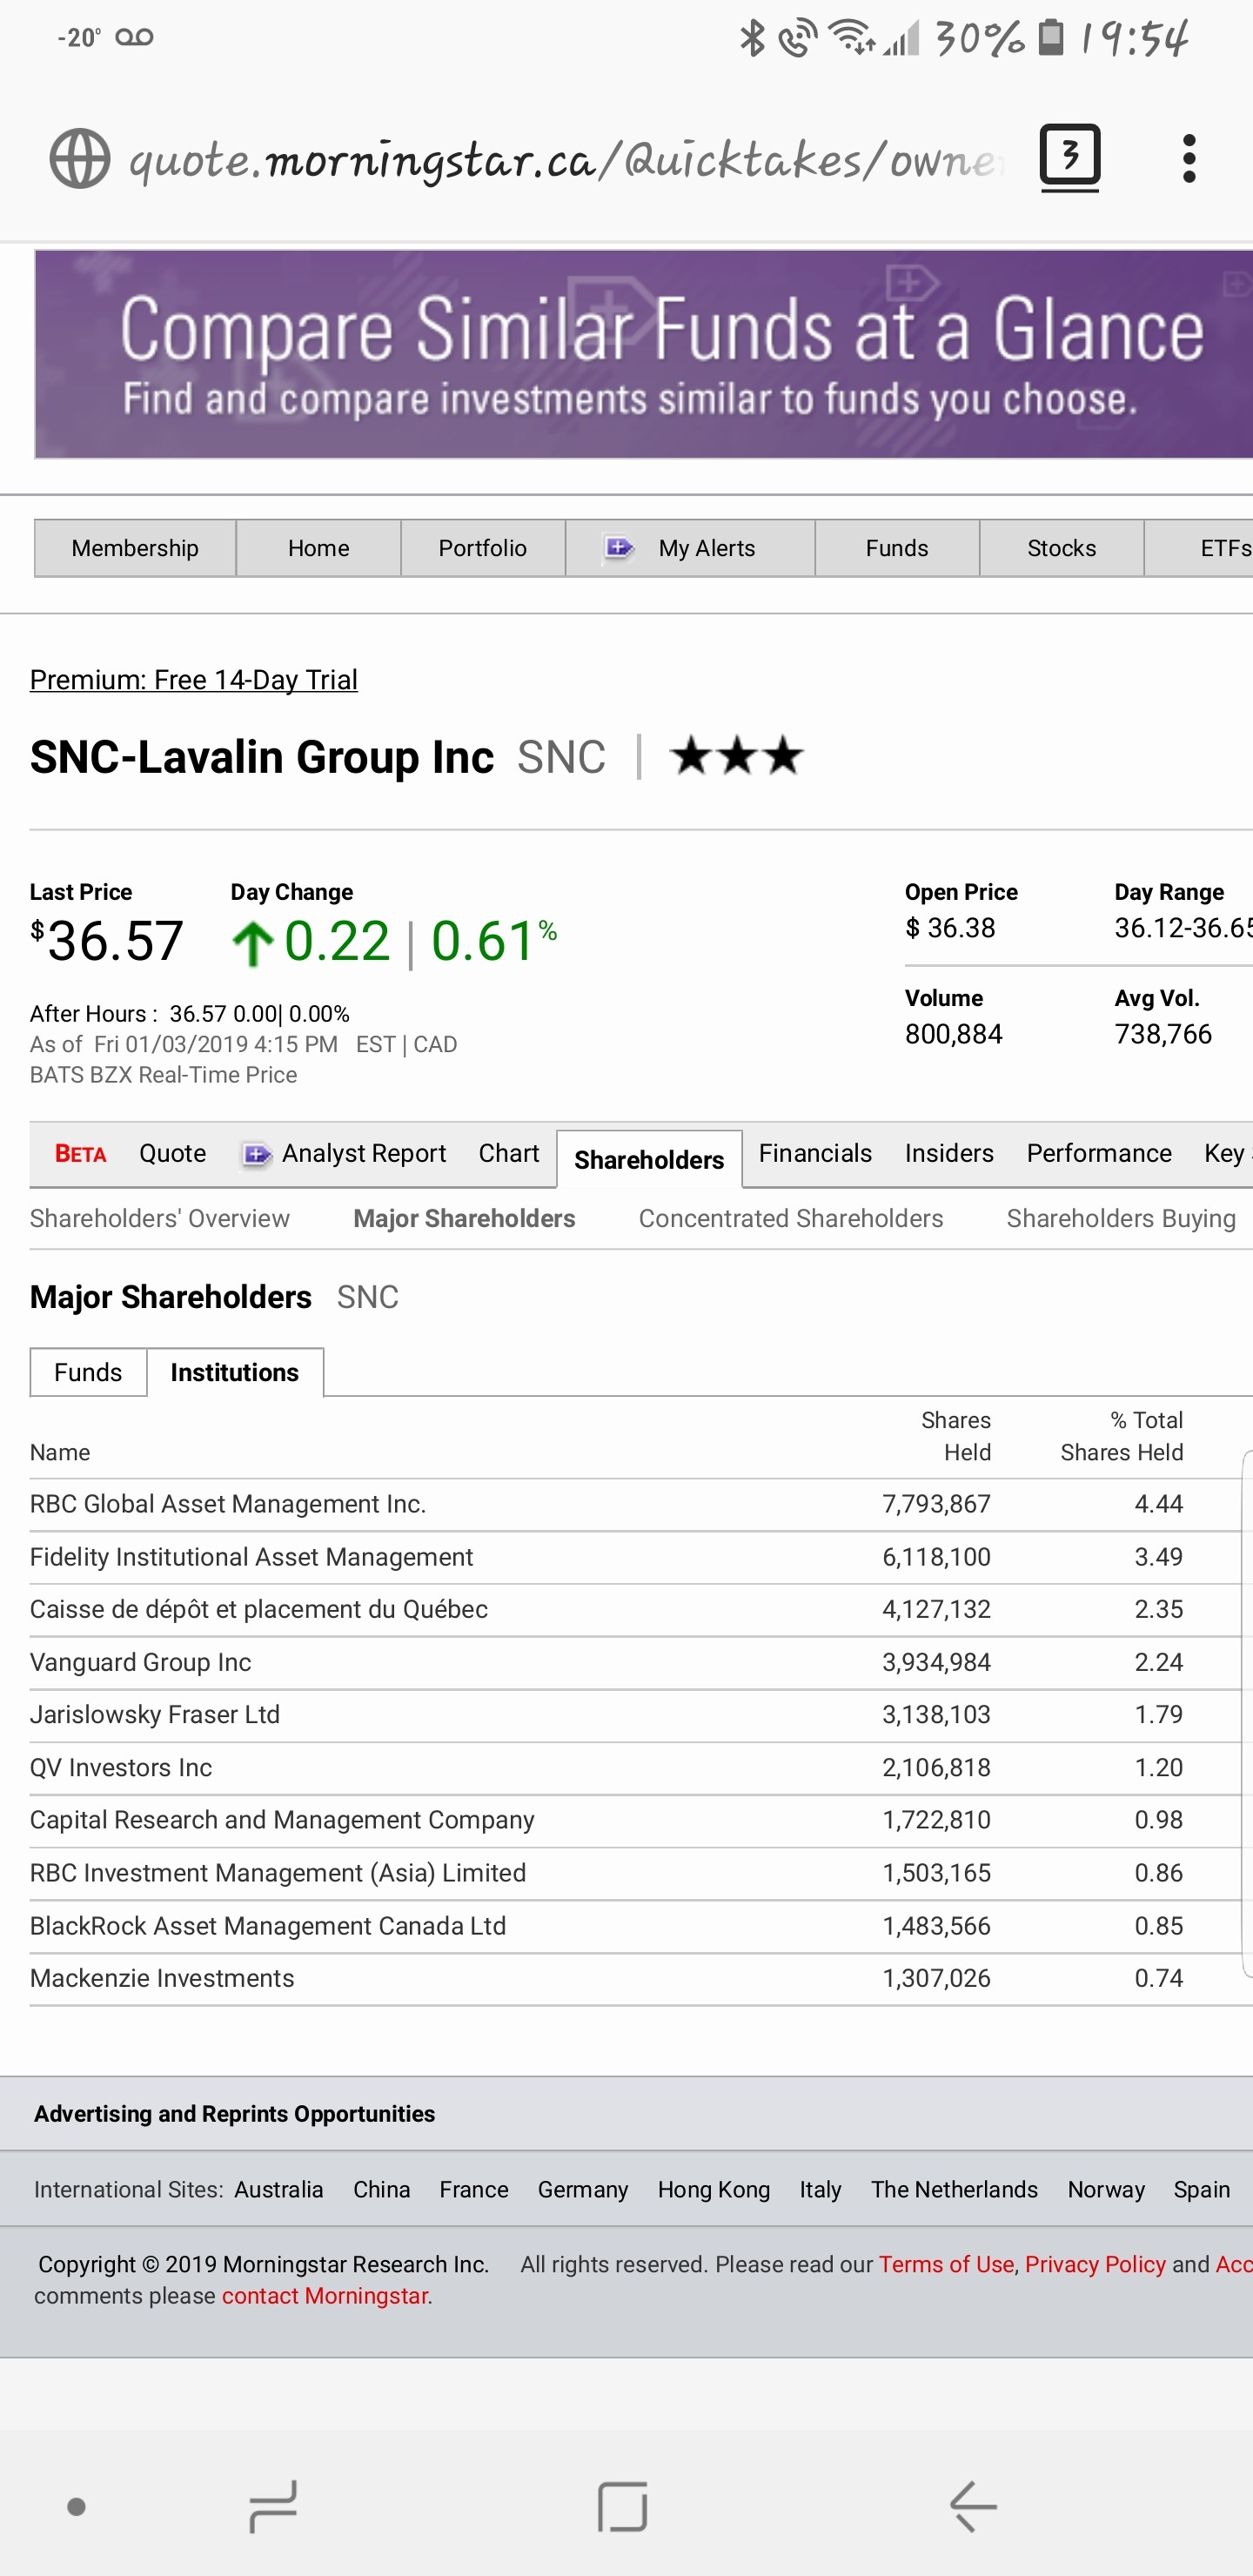The width and height of the screenshot is (1253, 2576).
Task: Tap the Wi-Fi status icon
Action: pyautogui.click(x=854, y=38)
